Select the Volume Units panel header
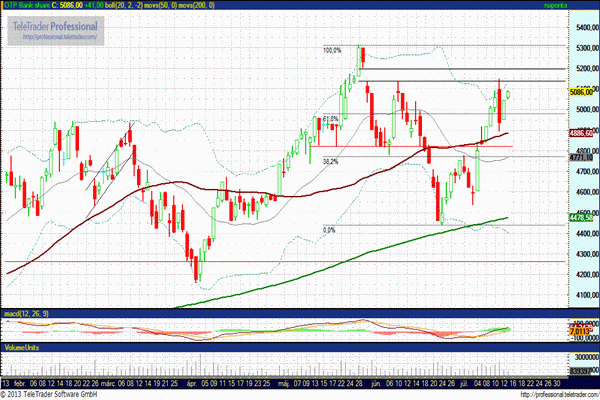The width and height of the screenshot is (600, 400). click(23, 347)
